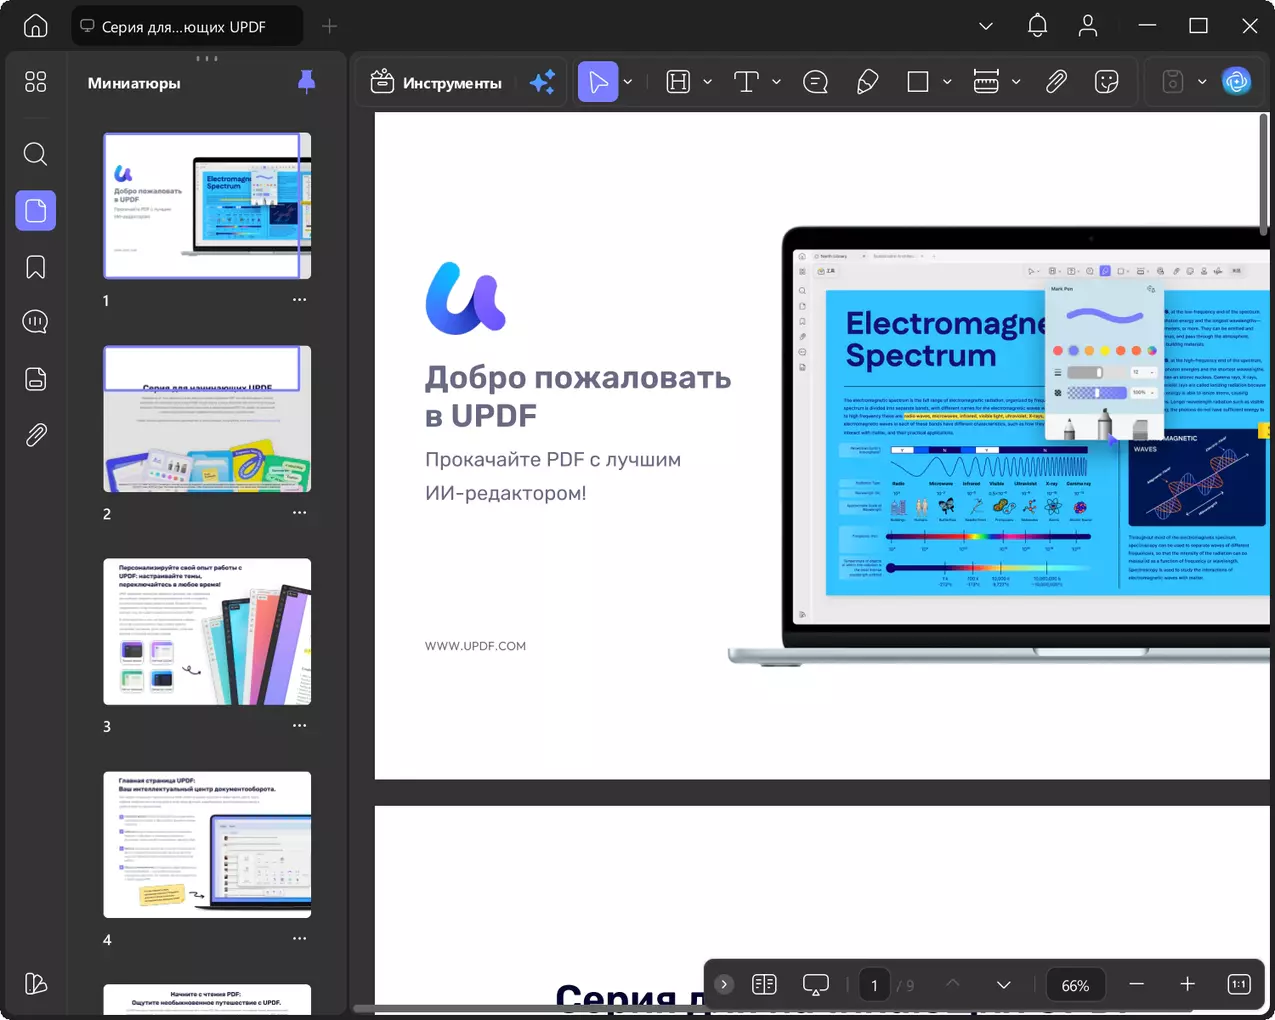This screenshot has width=1275, height=1020.
Task: Expand the selection tool dropdown arrow
Action: [628, 82]
